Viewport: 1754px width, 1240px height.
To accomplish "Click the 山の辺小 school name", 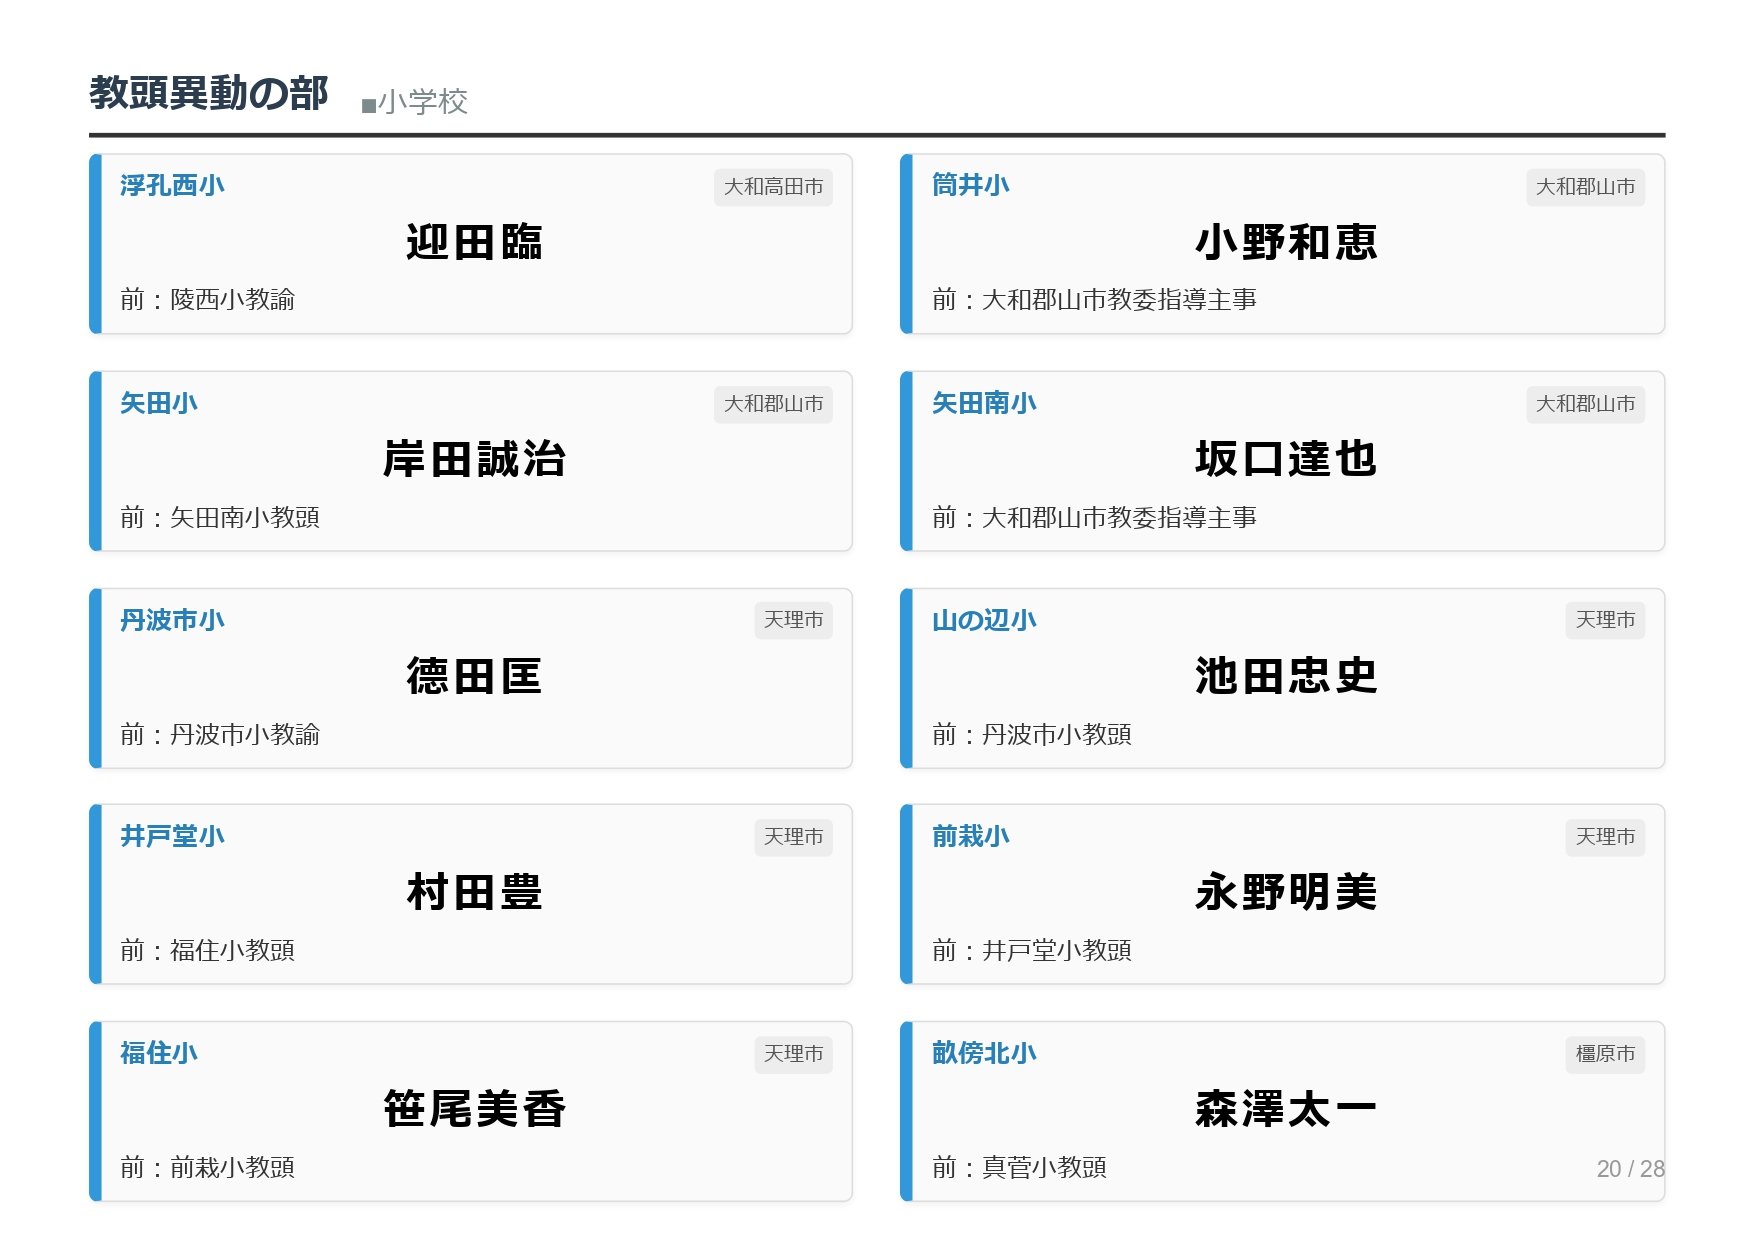I will click(x=984, y=620).
